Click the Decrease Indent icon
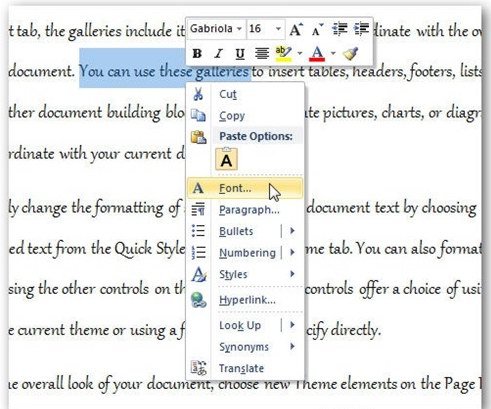This screenshot has width=491, height=409. (x=340, y=29)
